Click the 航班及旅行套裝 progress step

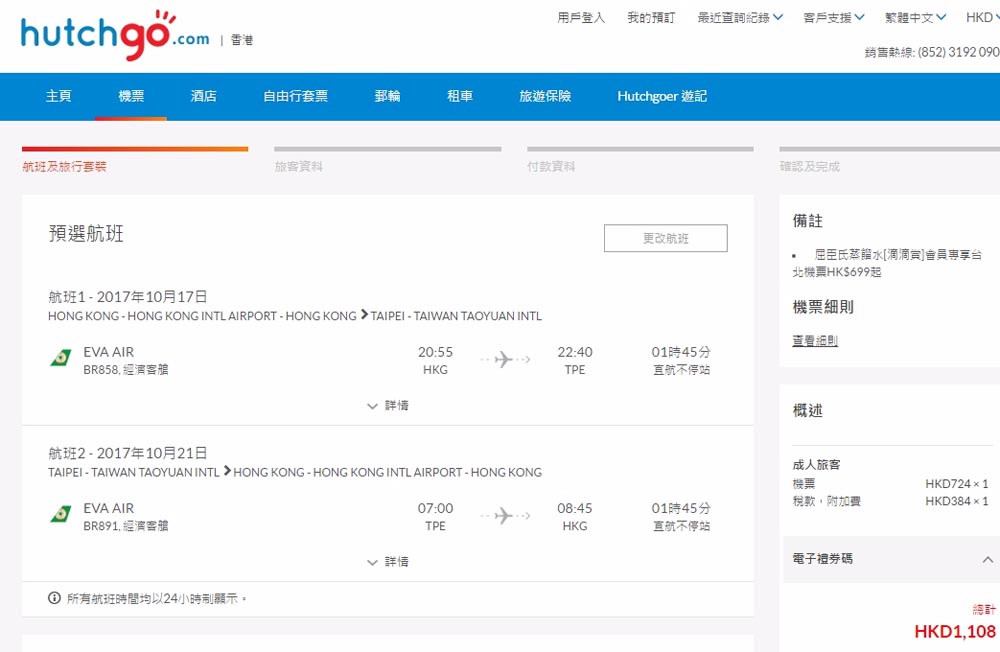coord(64,167)
